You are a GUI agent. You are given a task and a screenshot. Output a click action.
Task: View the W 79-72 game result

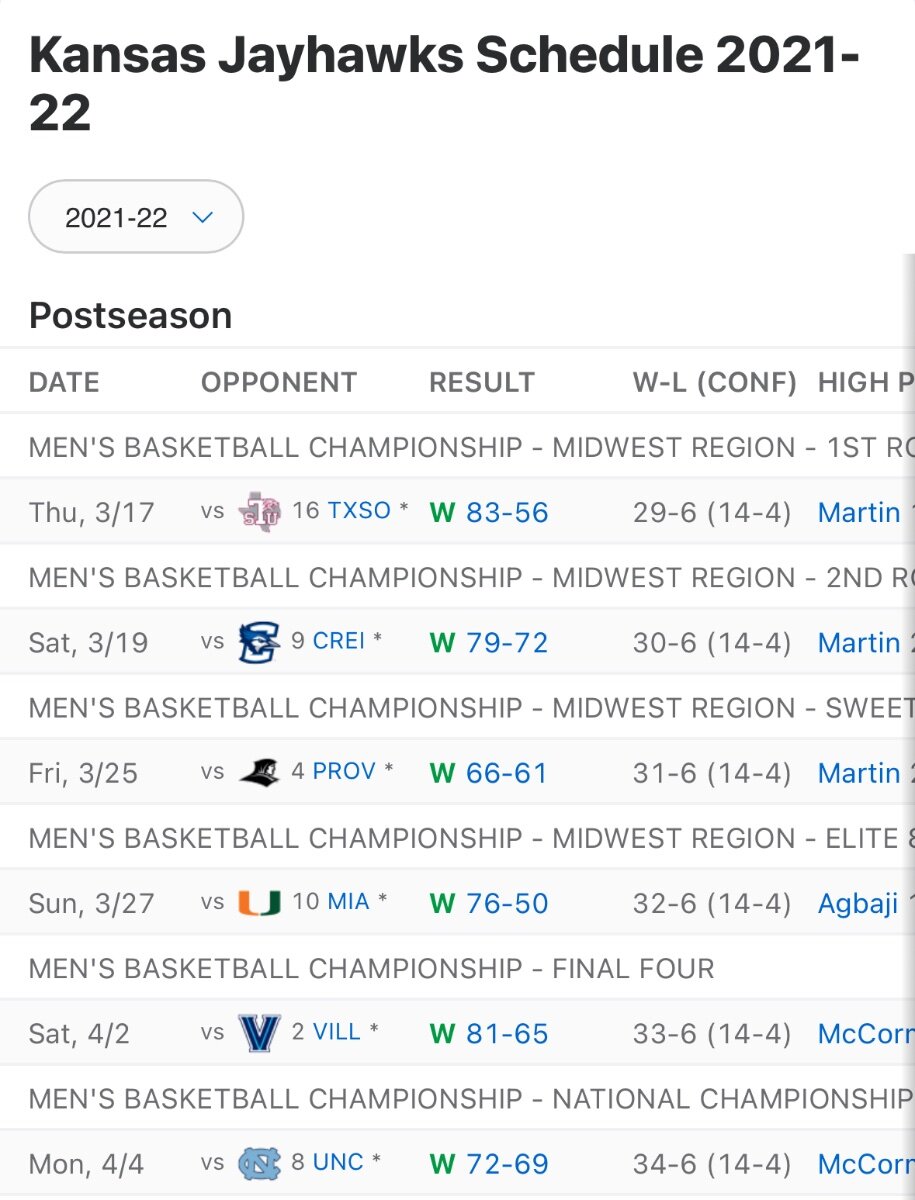coord(506,642)
